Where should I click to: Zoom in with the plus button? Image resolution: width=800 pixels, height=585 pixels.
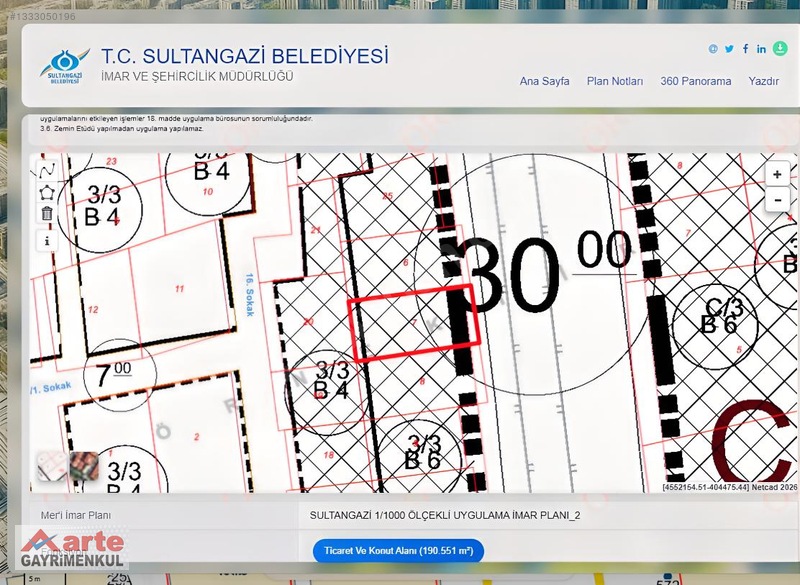click(777, 175)
